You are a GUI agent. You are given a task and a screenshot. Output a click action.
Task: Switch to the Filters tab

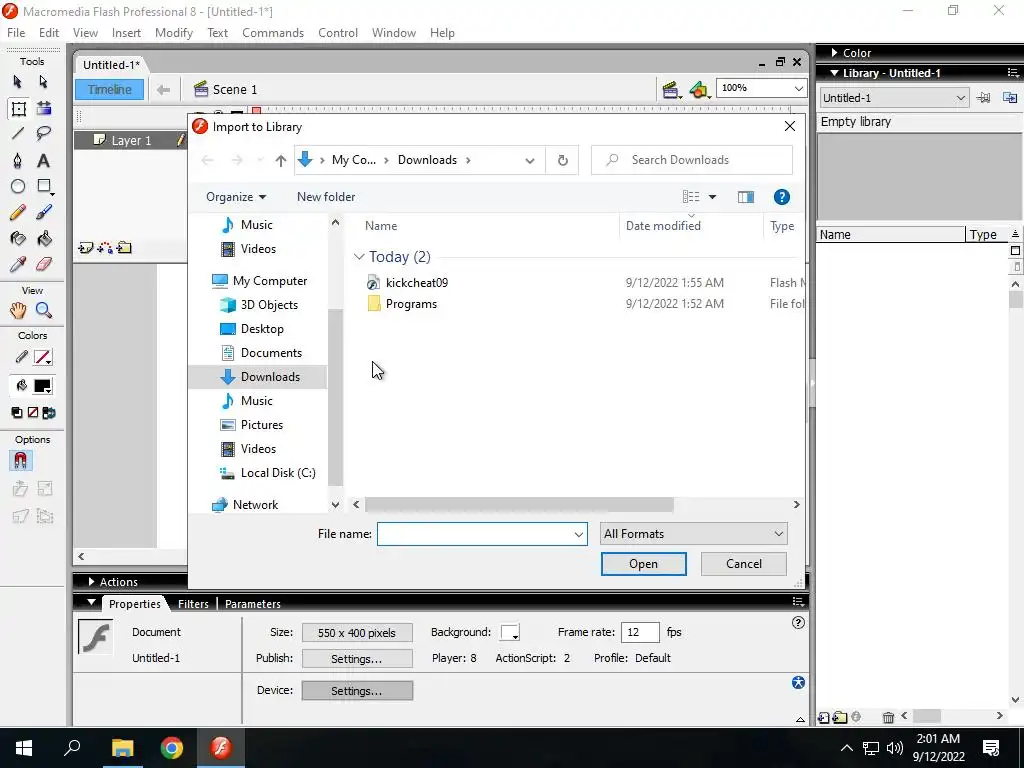193,604
